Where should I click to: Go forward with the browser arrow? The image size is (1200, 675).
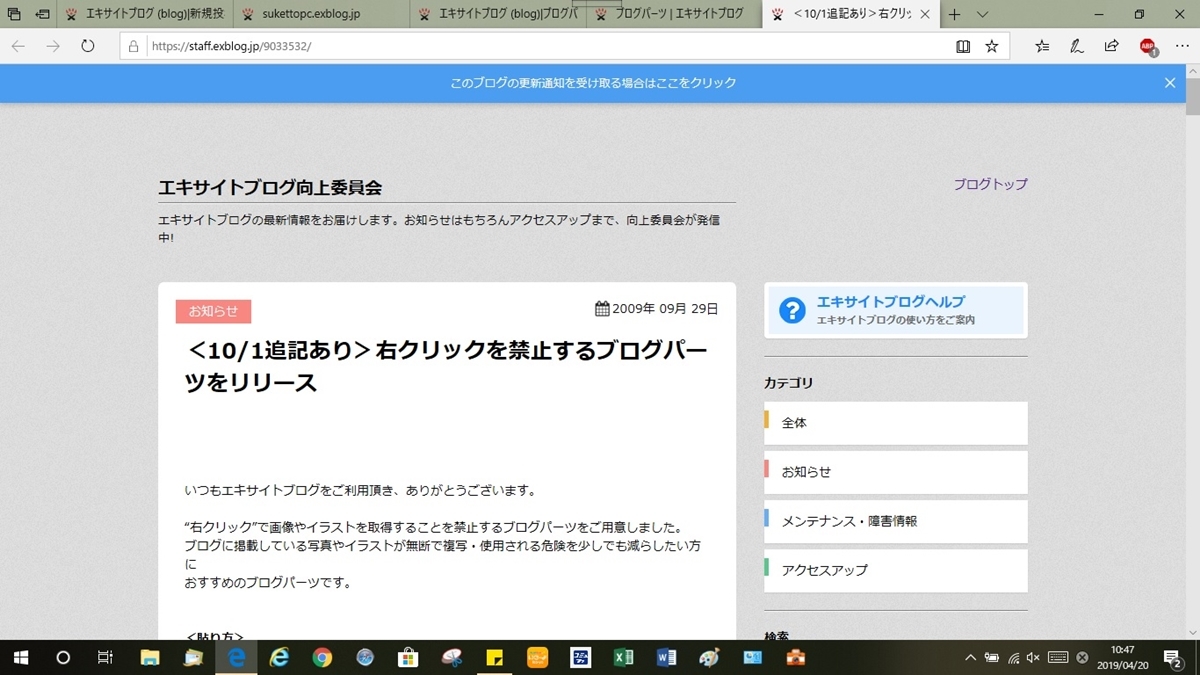coord(53,46)
